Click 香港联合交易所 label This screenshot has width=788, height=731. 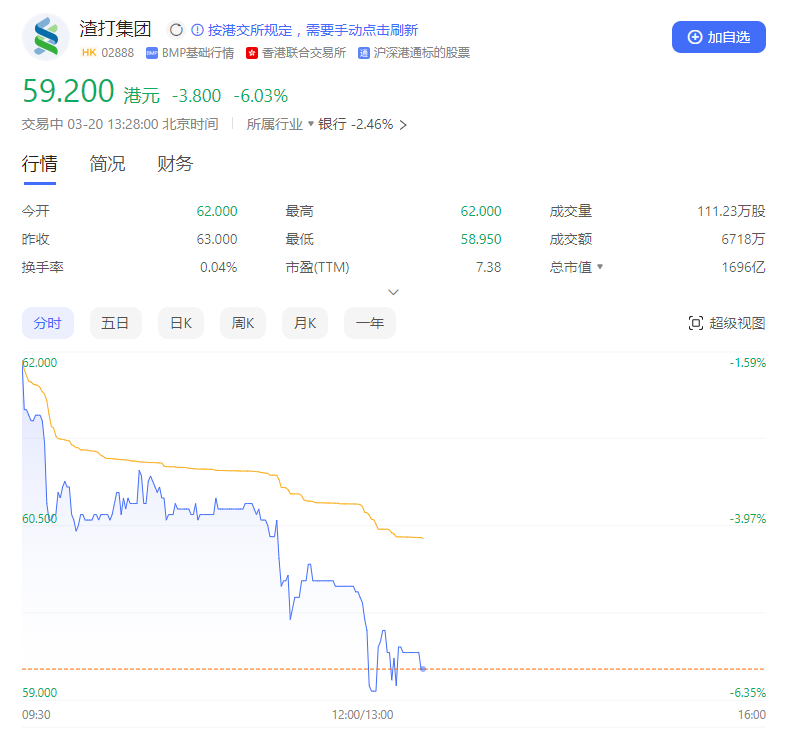click(304, 53)
